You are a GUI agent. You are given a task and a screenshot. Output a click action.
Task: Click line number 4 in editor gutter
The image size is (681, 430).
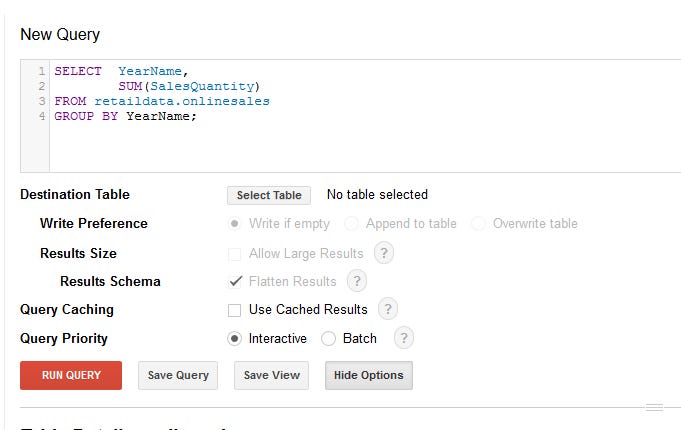pos(42,116)
